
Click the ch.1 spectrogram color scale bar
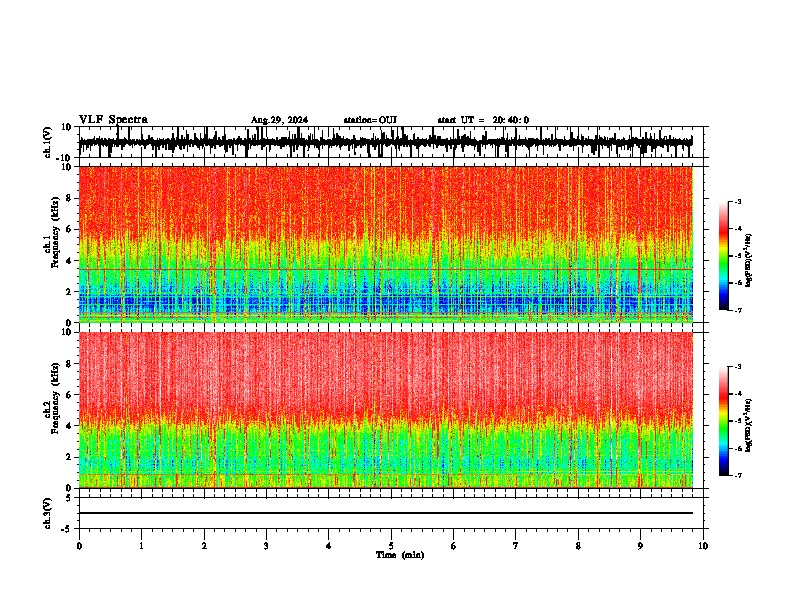[724, 256]
